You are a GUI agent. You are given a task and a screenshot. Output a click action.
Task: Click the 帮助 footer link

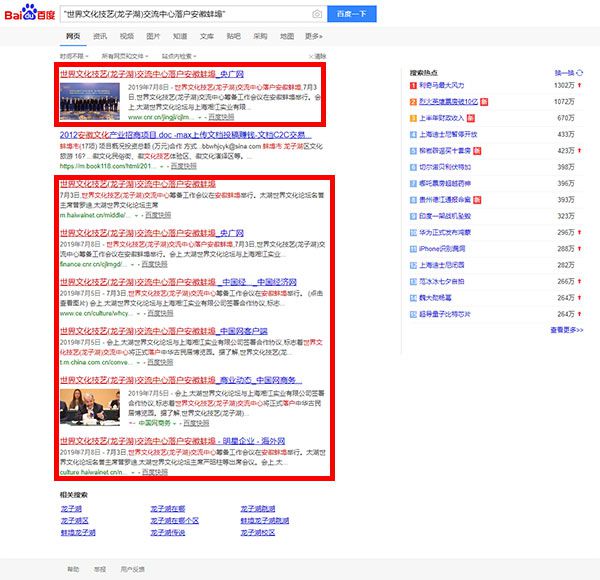click(73, 569)
